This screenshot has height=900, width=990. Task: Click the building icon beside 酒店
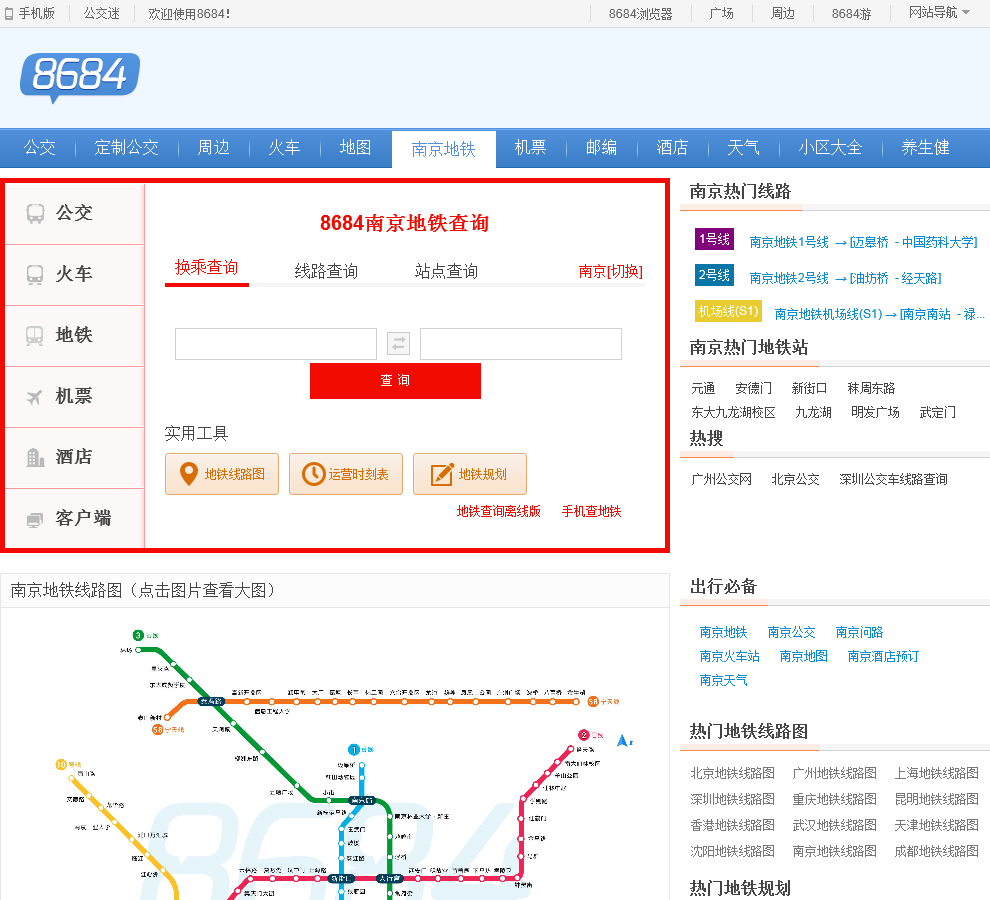point(35,457)
